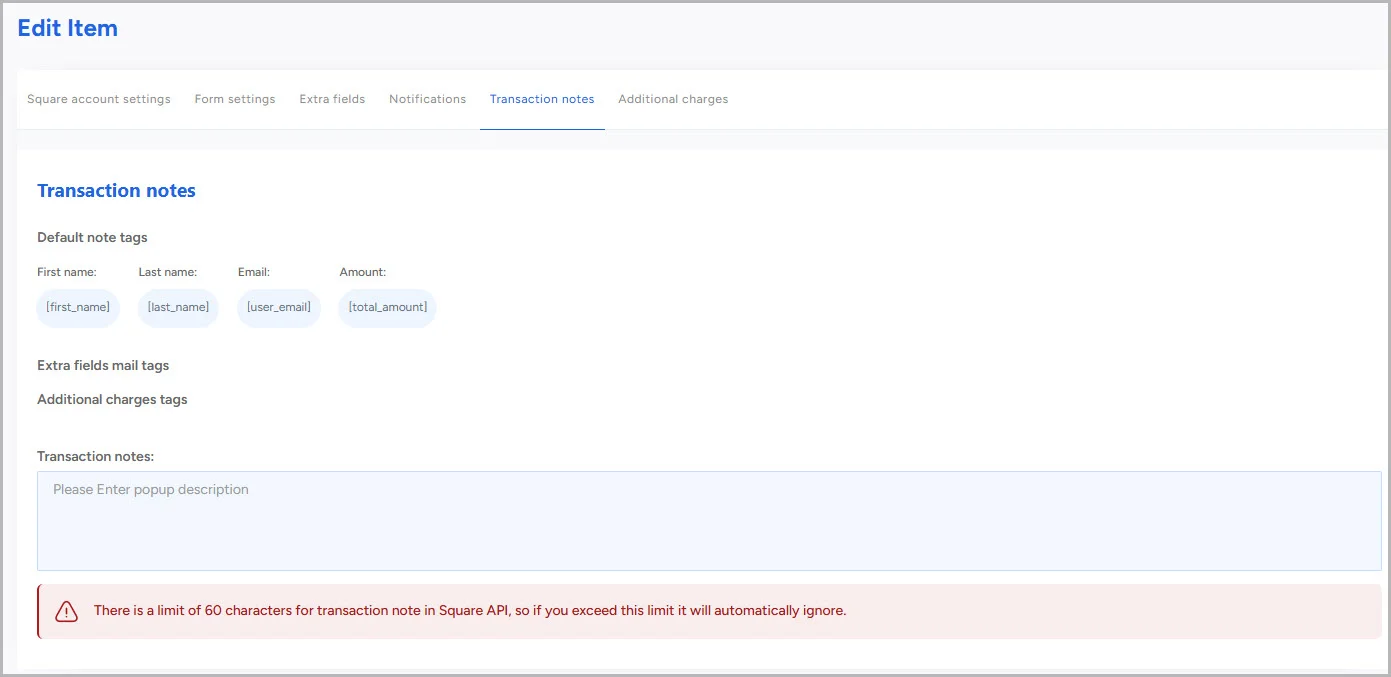Switch to the Additional charges tab
Image resolution: width=1391 pixels, height=677 pixels.
(x=673, y=99)
